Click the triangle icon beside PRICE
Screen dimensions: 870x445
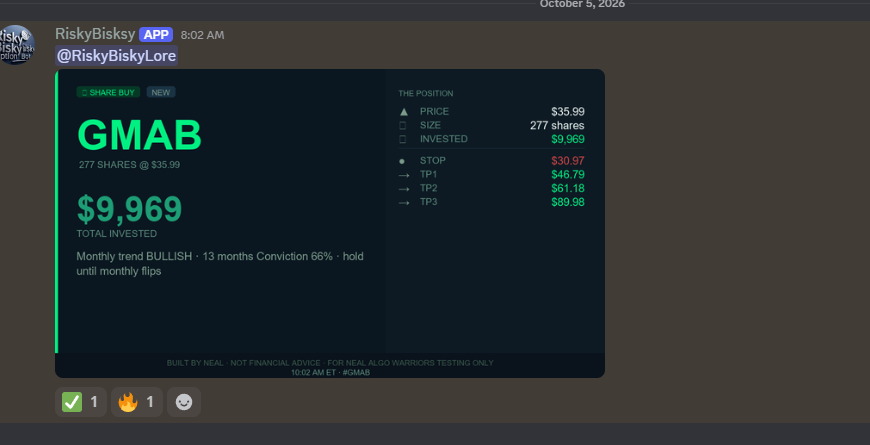[x=403, y=112]
